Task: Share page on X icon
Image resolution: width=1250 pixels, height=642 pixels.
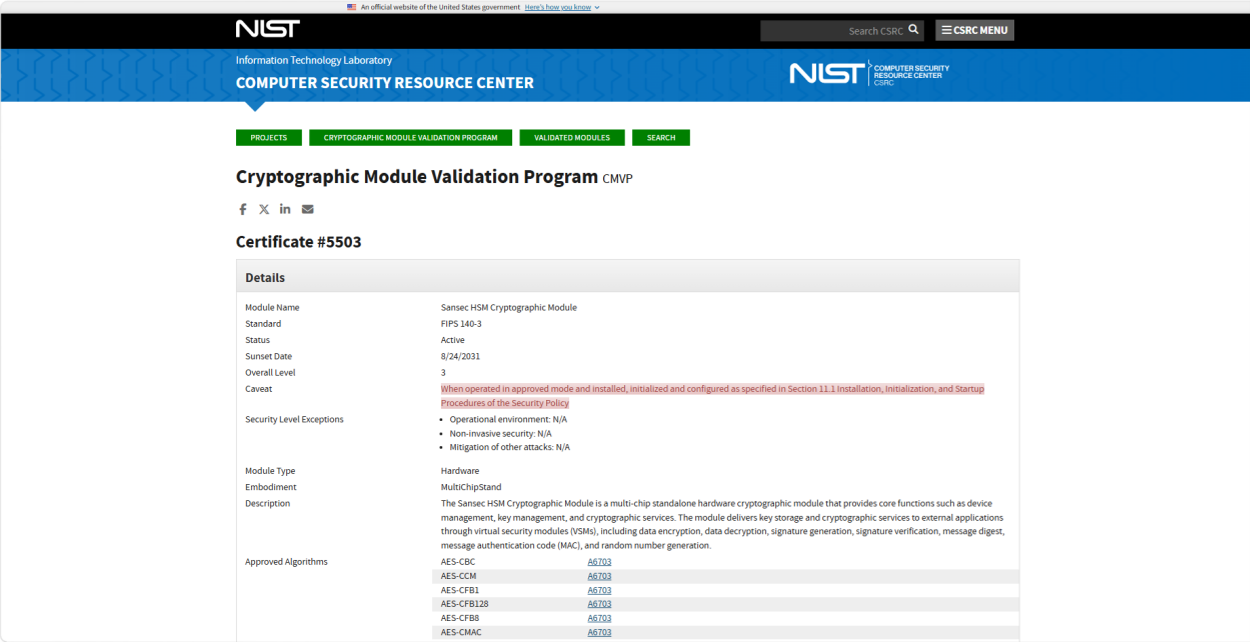Action: (264, 209)
